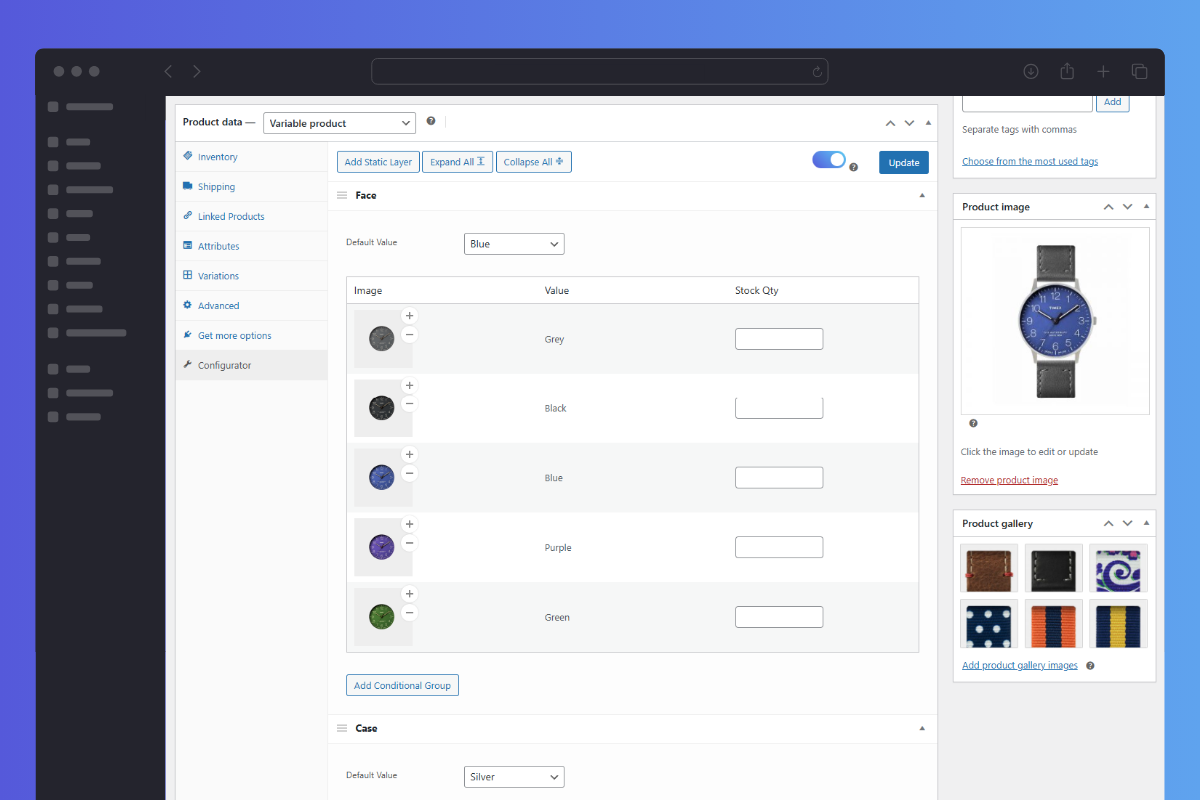The width and height of the screenshot is (1200, 800).
Task: Click minus icon beside Purple image
Action: point(409,543)
